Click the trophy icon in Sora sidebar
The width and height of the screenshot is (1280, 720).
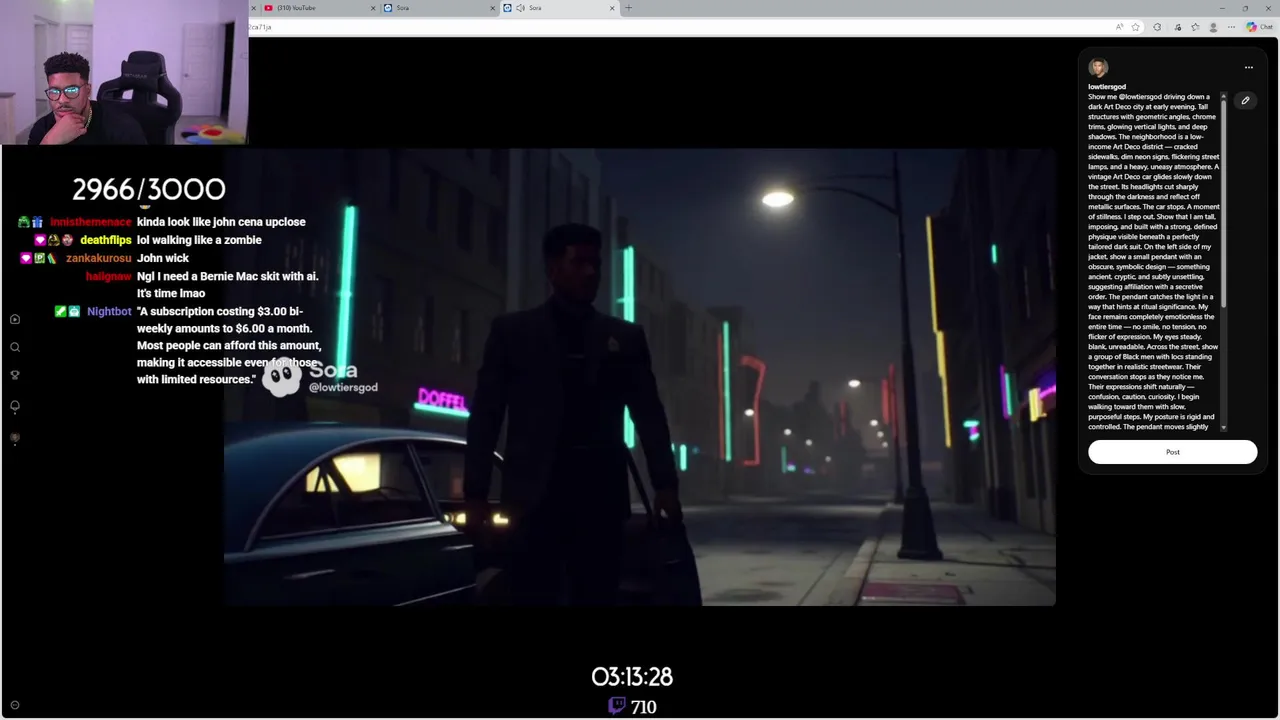tap(15, 375)
